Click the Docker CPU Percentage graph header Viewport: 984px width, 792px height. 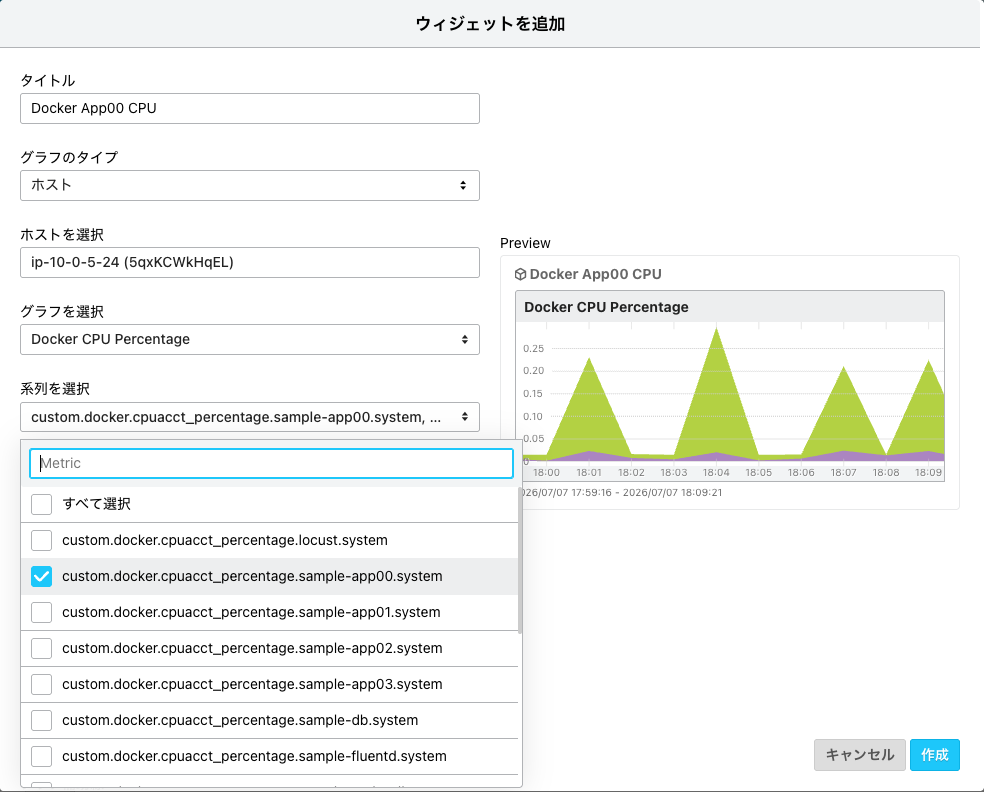click(x=730, y=307)
